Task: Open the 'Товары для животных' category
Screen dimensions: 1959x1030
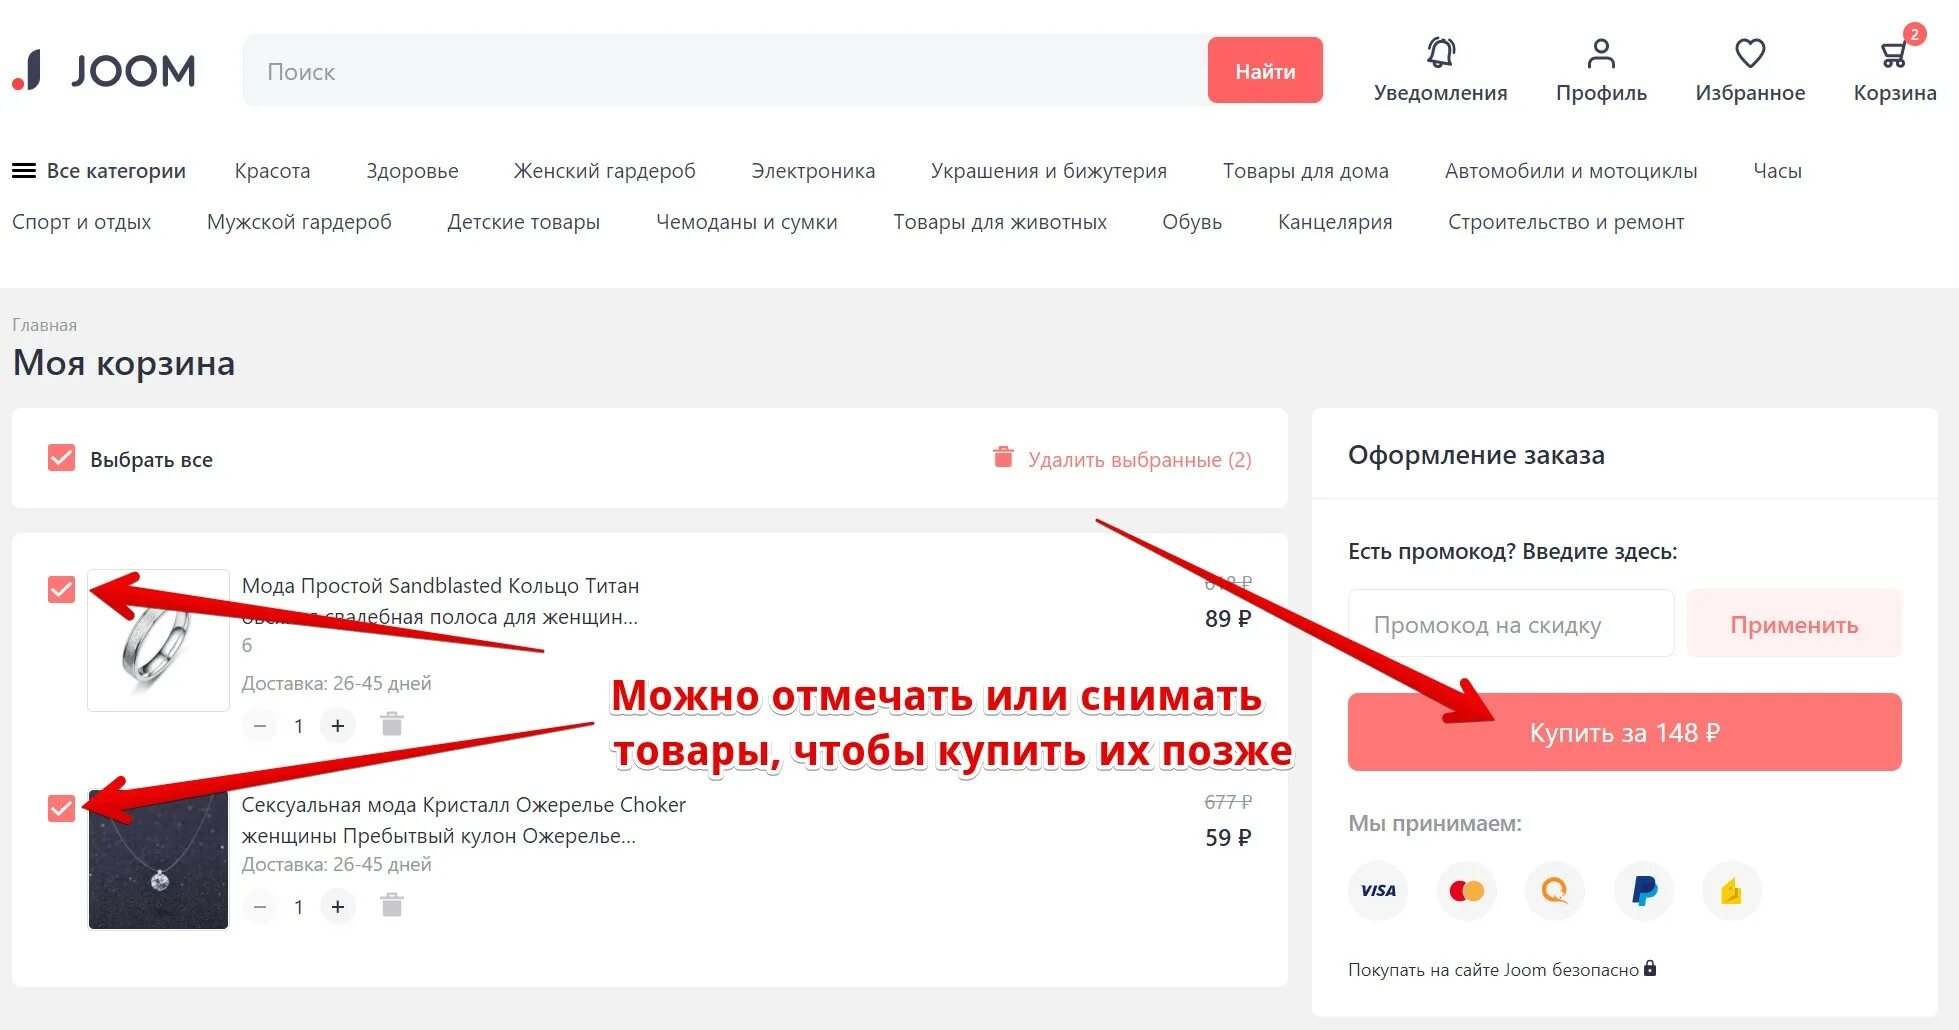Action: click(1000, 222)
